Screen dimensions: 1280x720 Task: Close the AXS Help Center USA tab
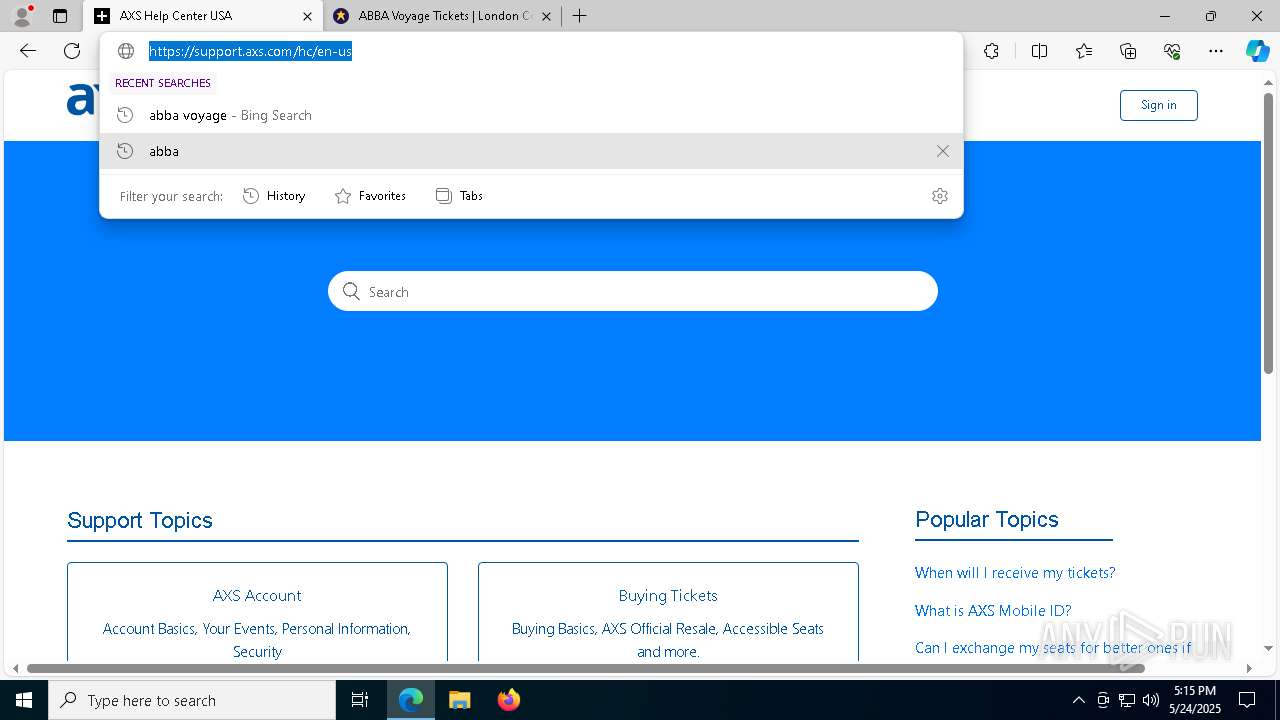(307, 16)
